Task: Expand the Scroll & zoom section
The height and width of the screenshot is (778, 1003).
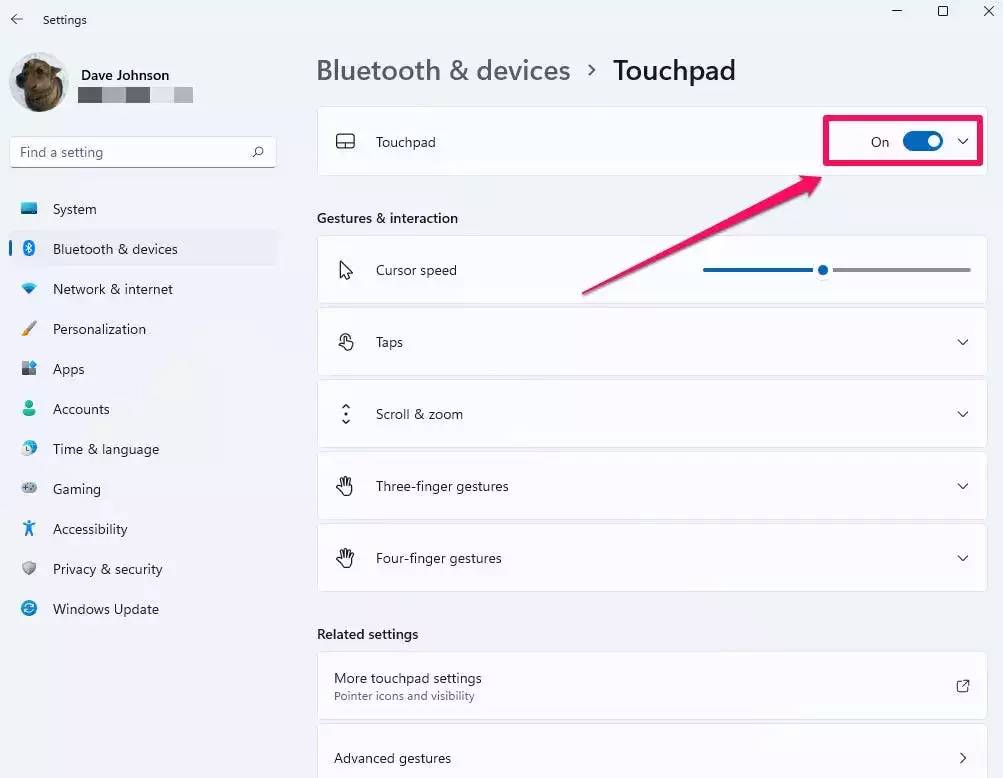Action: click(x=963, y=414)
